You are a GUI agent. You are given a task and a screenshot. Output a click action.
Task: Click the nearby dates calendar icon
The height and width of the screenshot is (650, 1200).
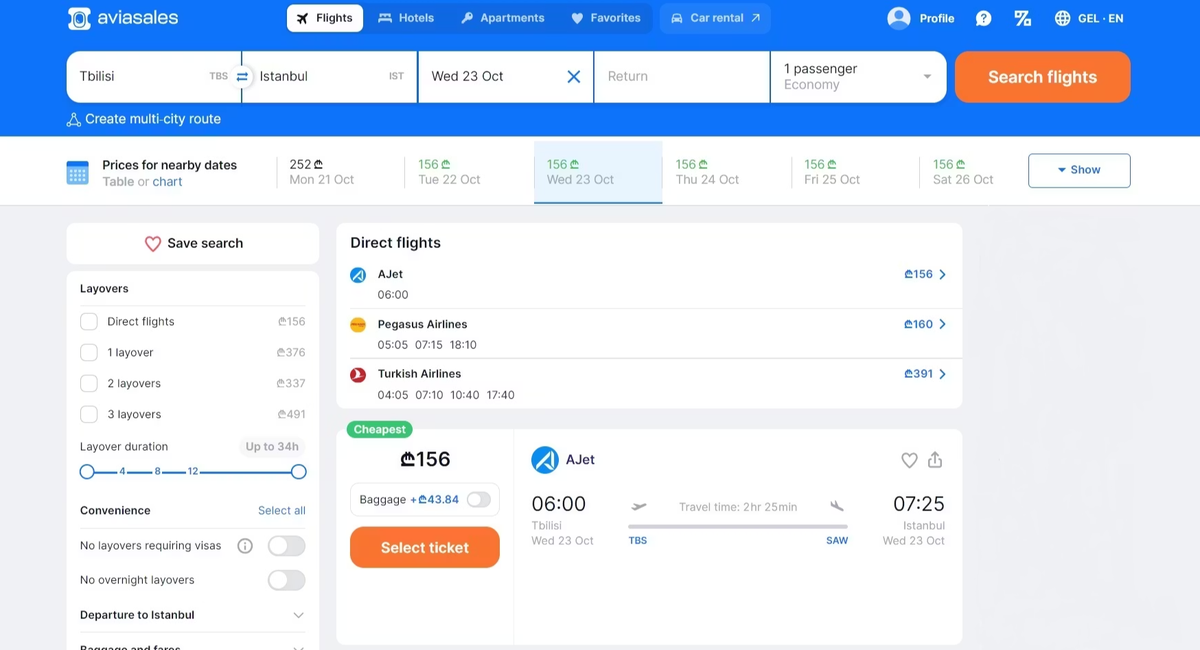[x=77, y=172]
